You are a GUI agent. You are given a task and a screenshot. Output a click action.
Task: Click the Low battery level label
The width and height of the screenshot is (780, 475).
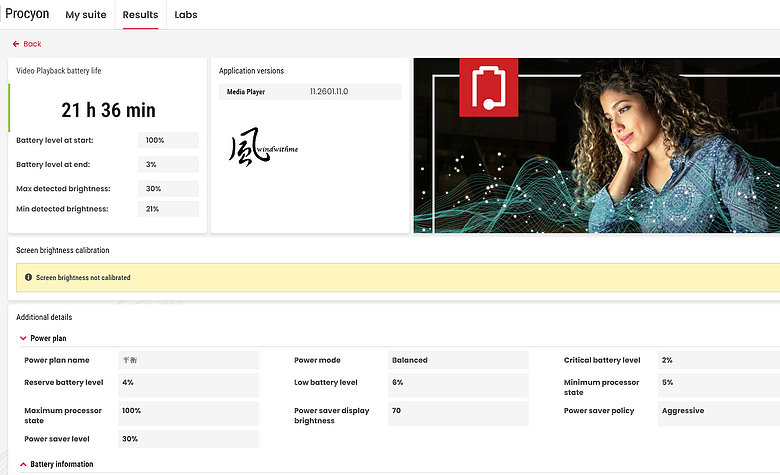[x=326, y=382]
